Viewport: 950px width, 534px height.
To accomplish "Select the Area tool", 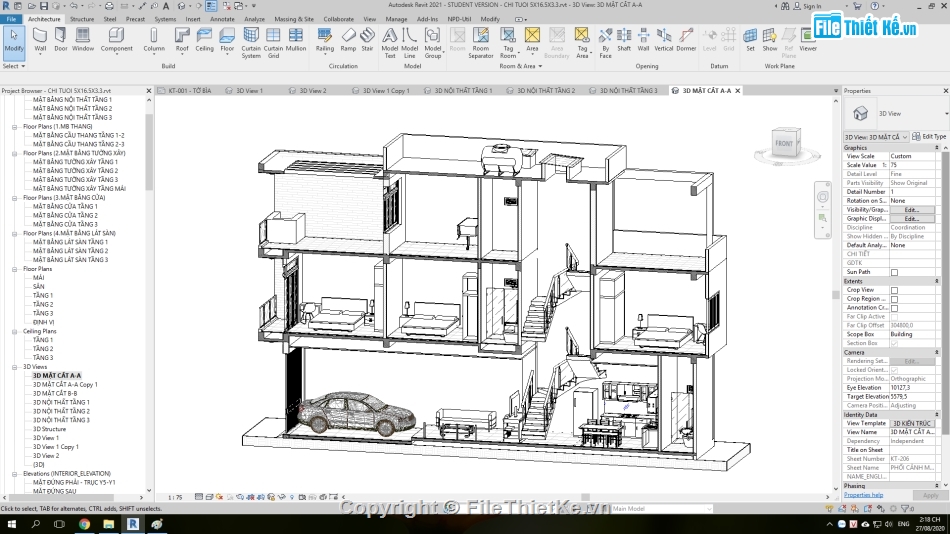I will click(532, 40).
